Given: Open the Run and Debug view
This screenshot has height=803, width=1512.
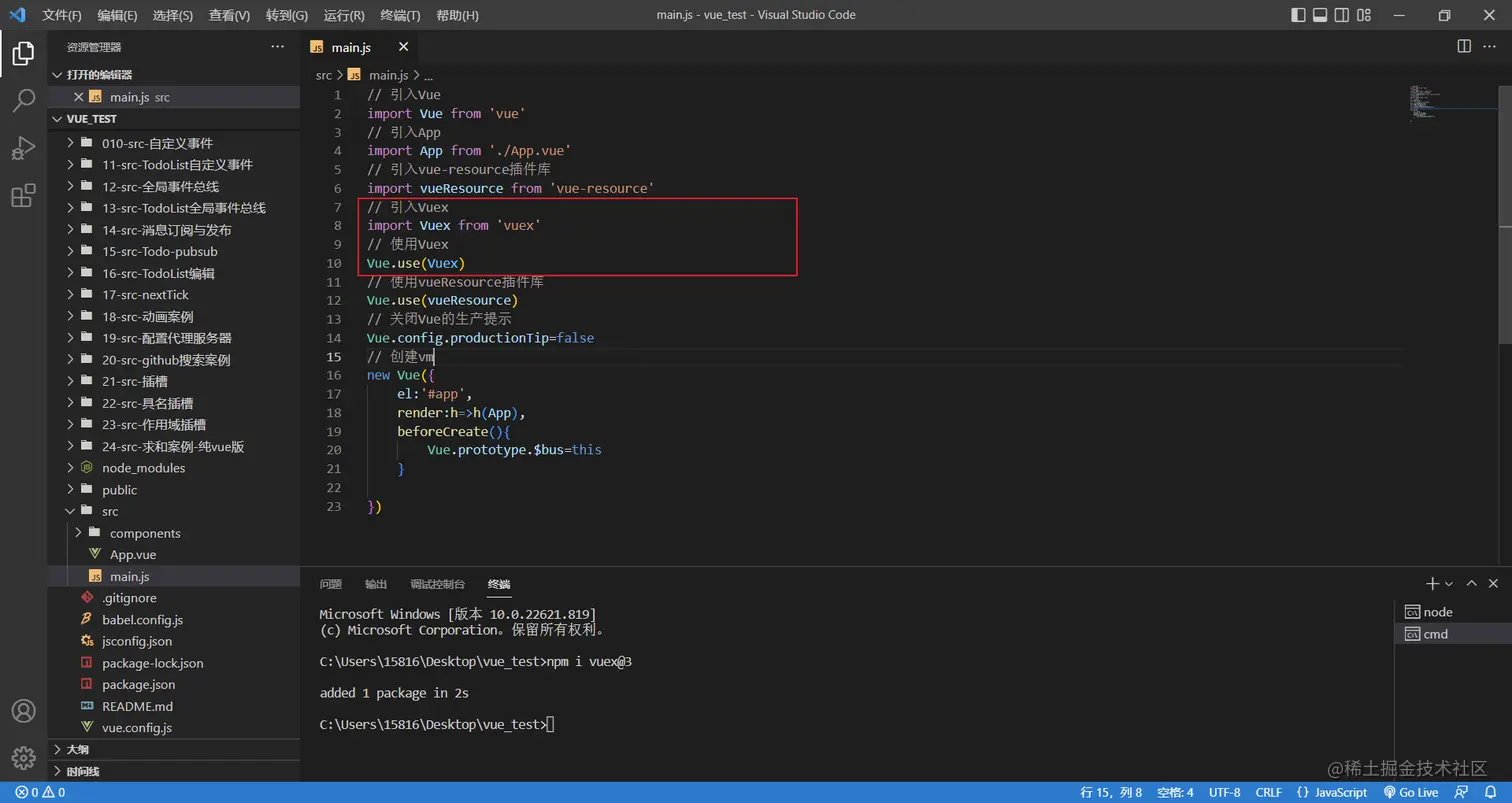Looking at the screenshot, I should coord(23,148).
